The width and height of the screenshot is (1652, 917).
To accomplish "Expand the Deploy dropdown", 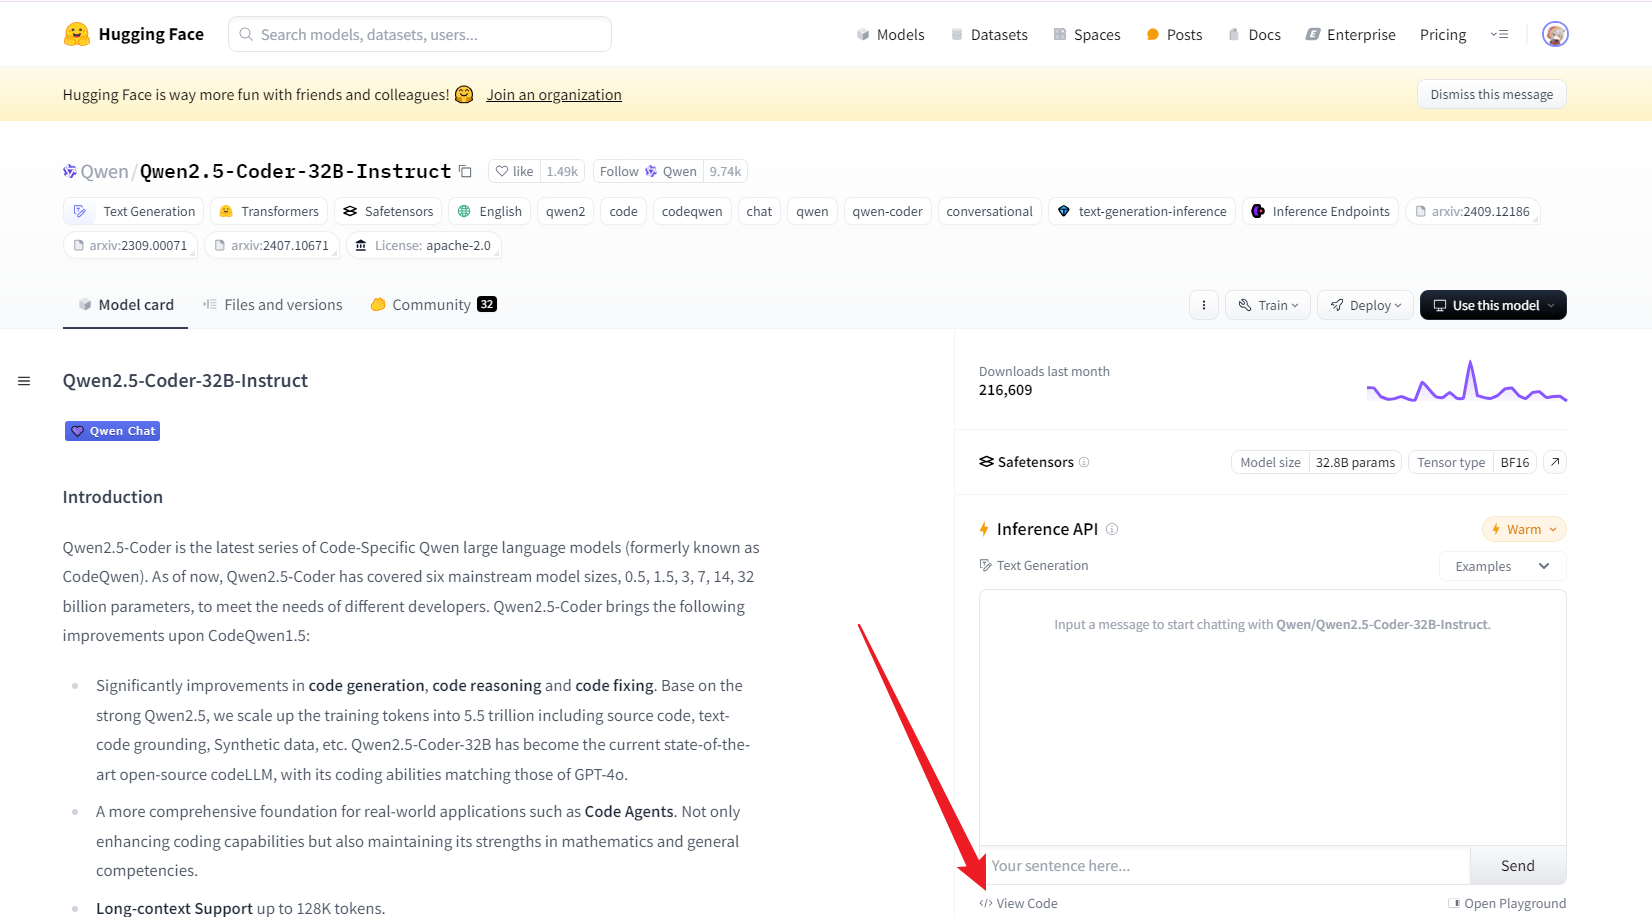I will [1365, 305].
